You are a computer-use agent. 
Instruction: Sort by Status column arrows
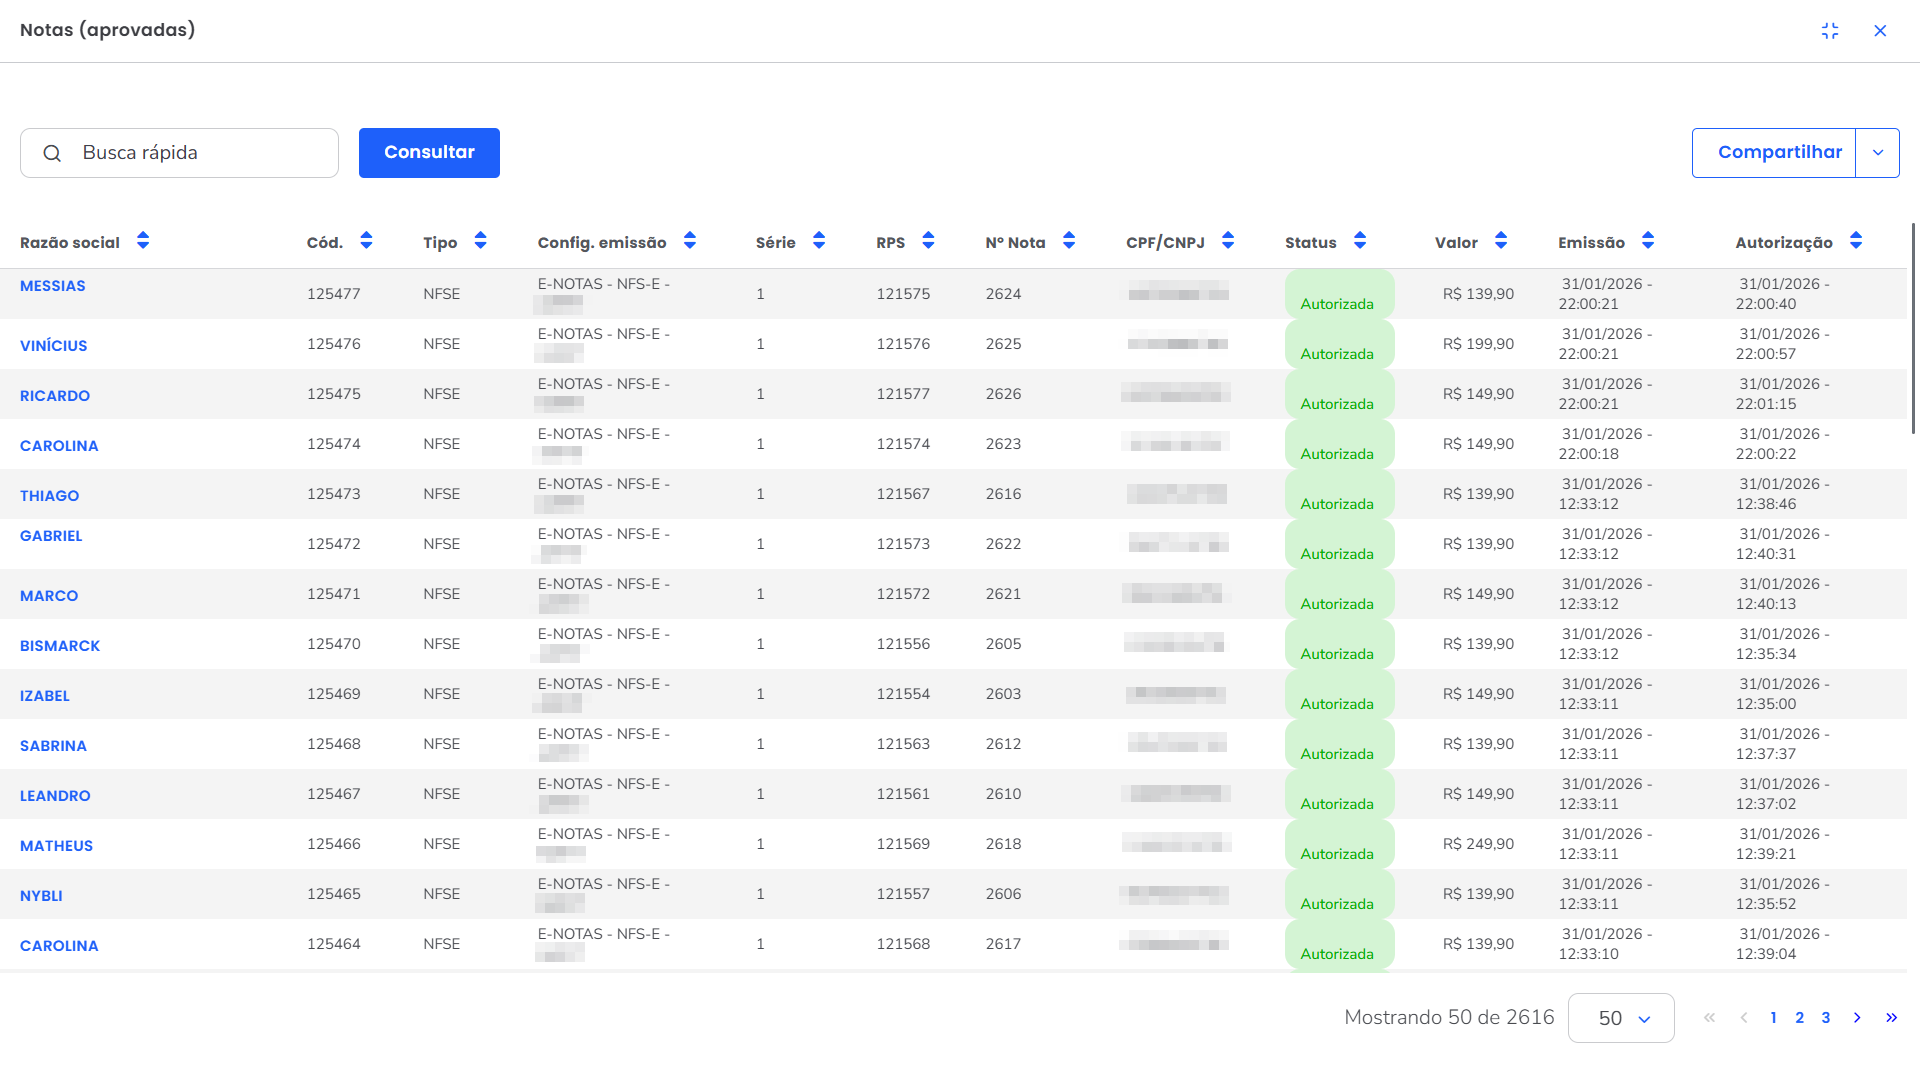pos(1360,241)
